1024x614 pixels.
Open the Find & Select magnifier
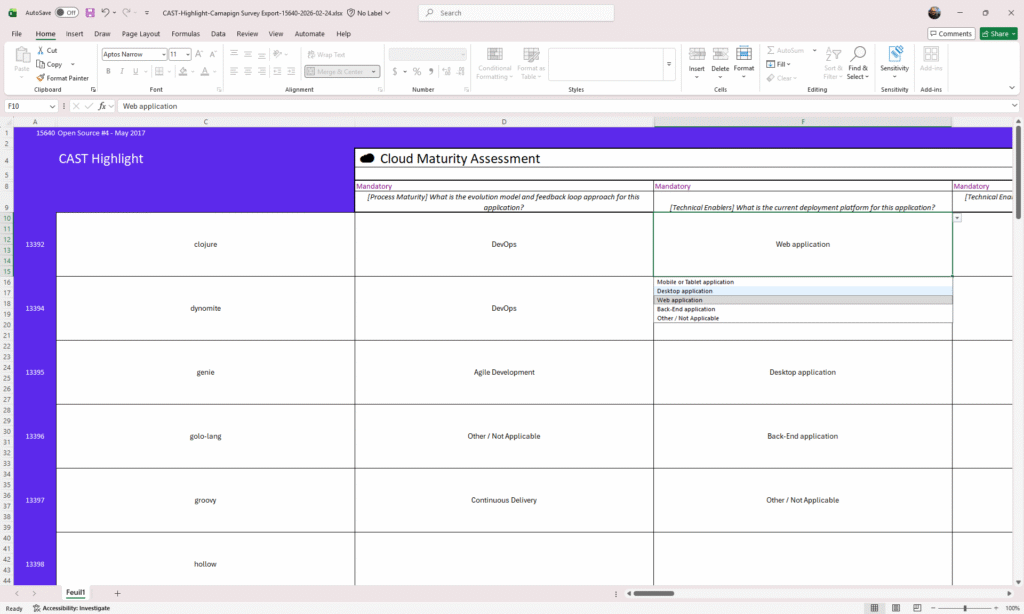pyautogui.click(x=858, y=54)
